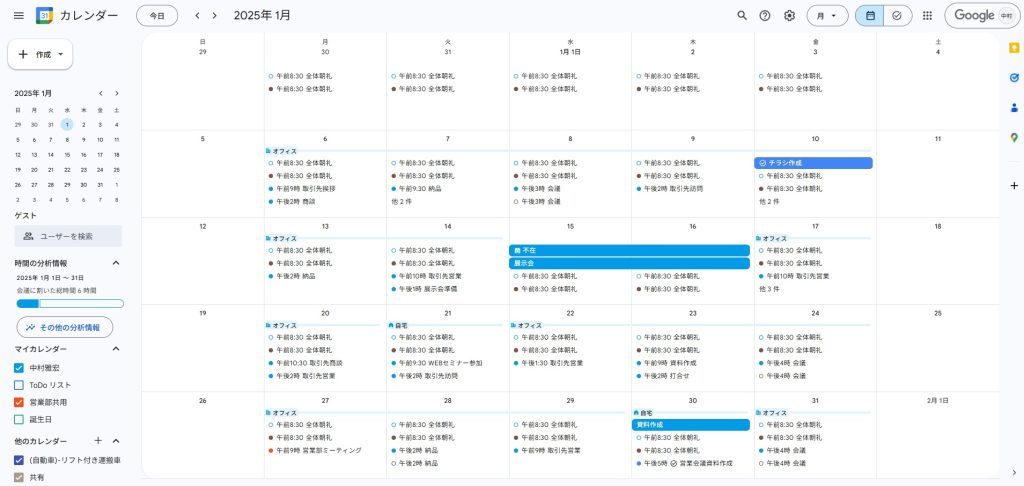Open the Google apps grid
This screenshot has height=486, width=1024.
click(x=927, y=16)
